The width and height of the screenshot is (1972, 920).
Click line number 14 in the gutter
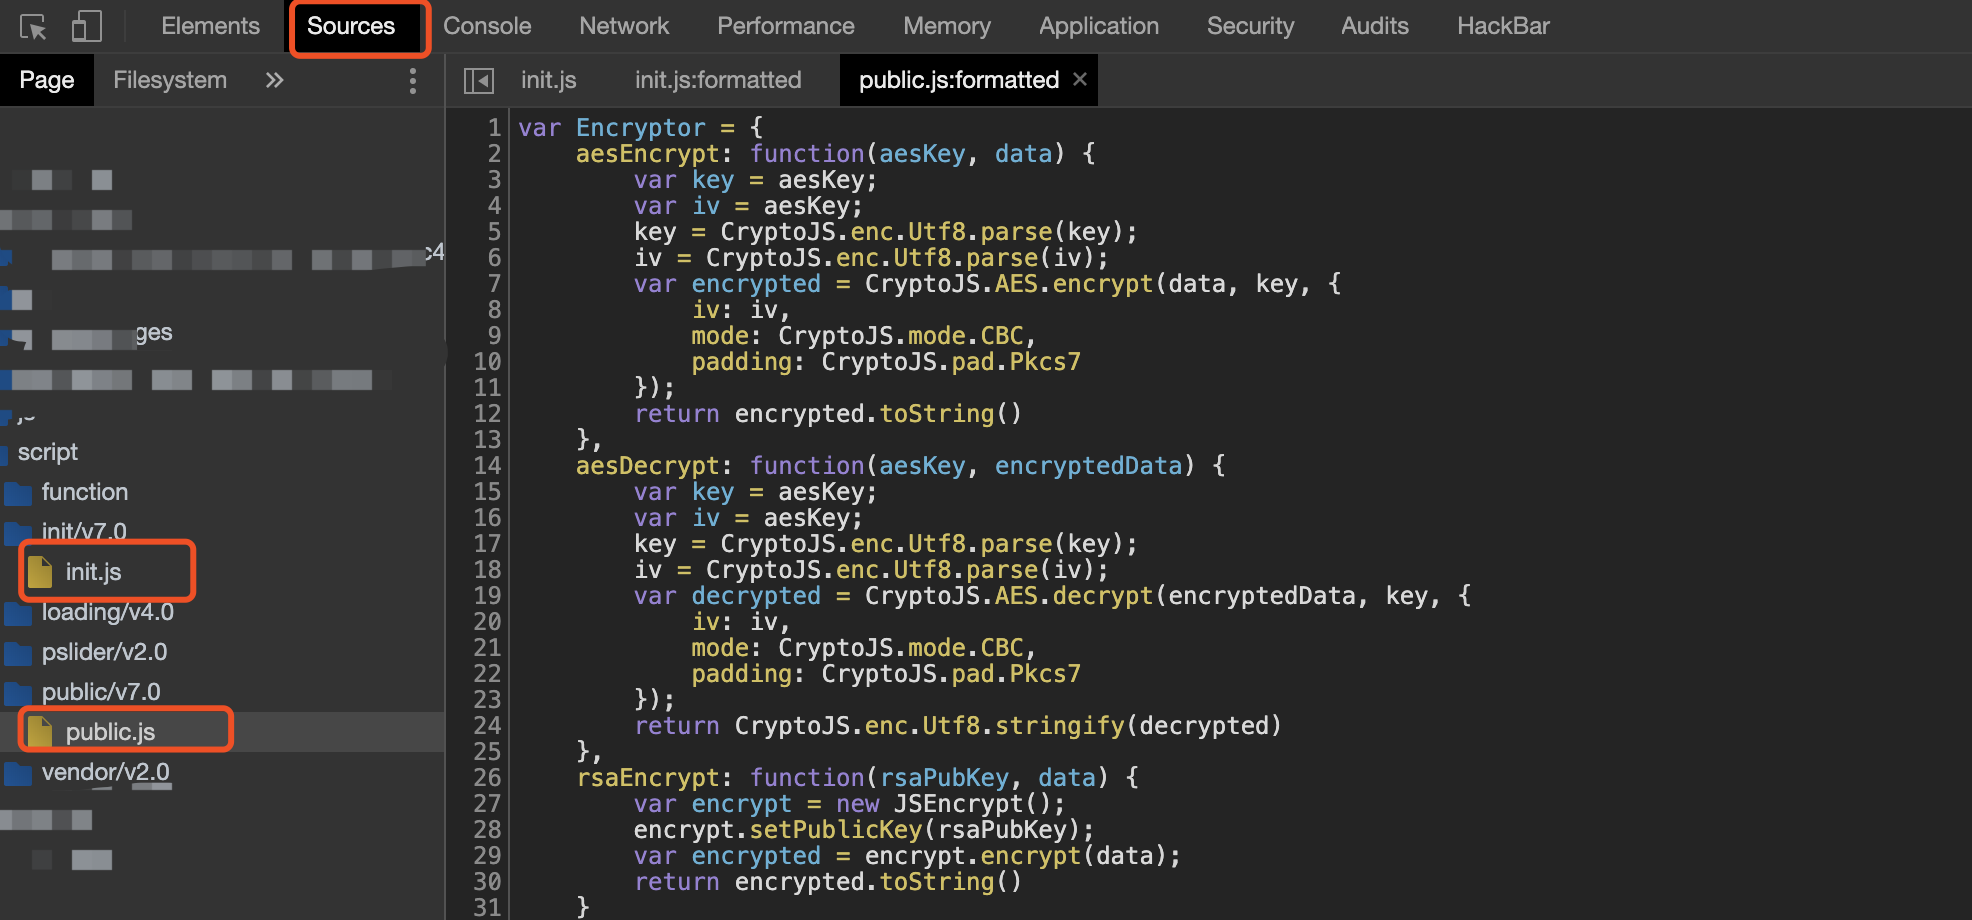[487, 466]
